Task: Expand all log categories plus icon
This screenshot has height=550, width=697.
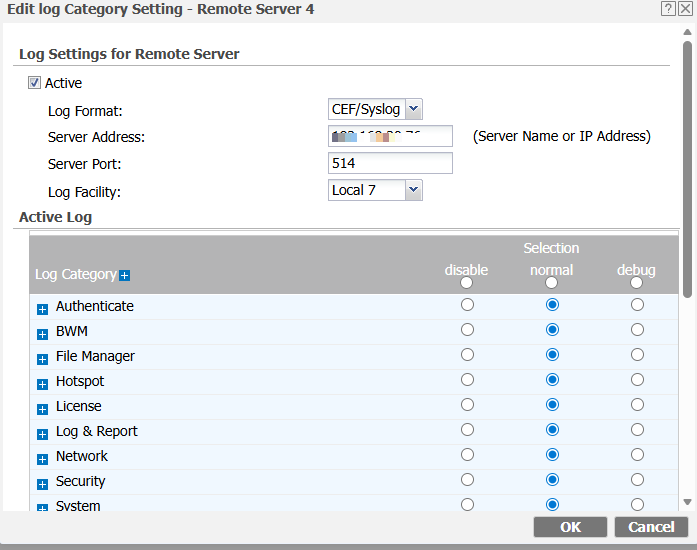Action: 125,275
